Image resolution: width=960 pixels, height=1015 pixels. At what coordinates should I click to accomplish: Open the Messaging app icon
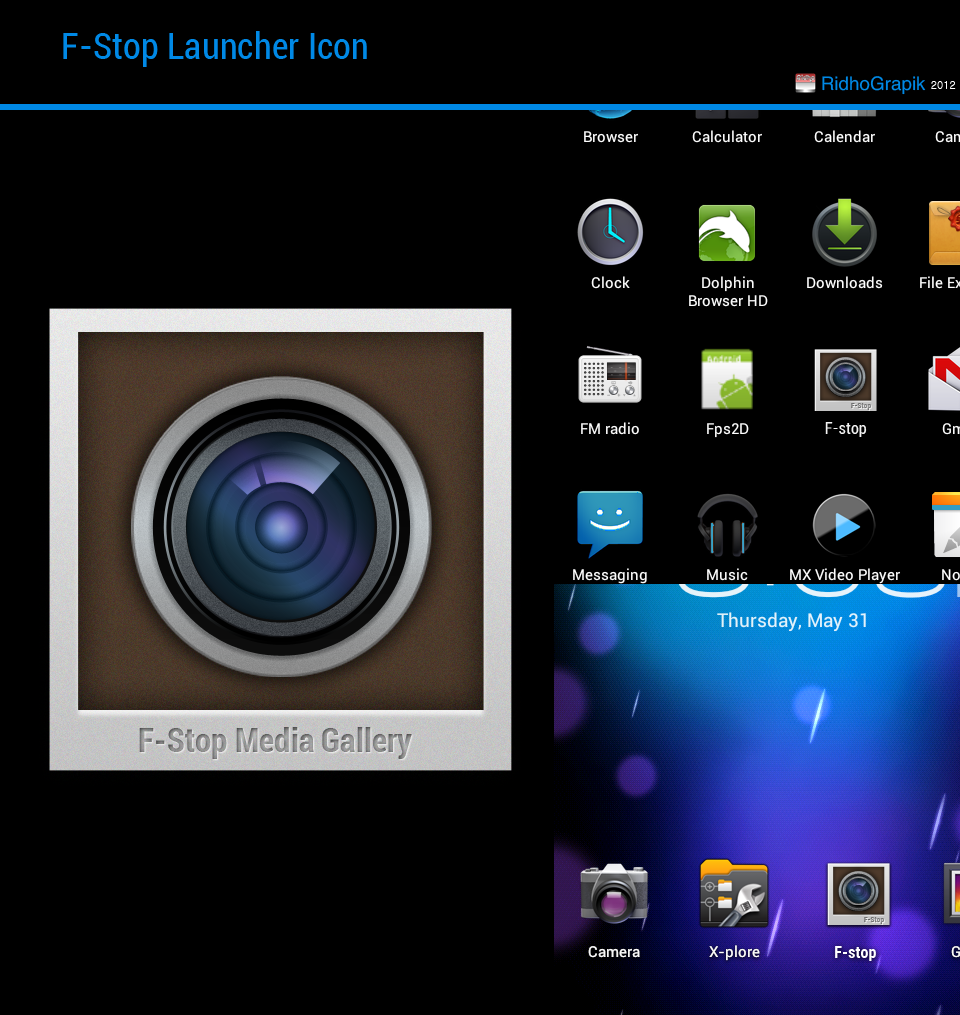[x=610, y=523]
